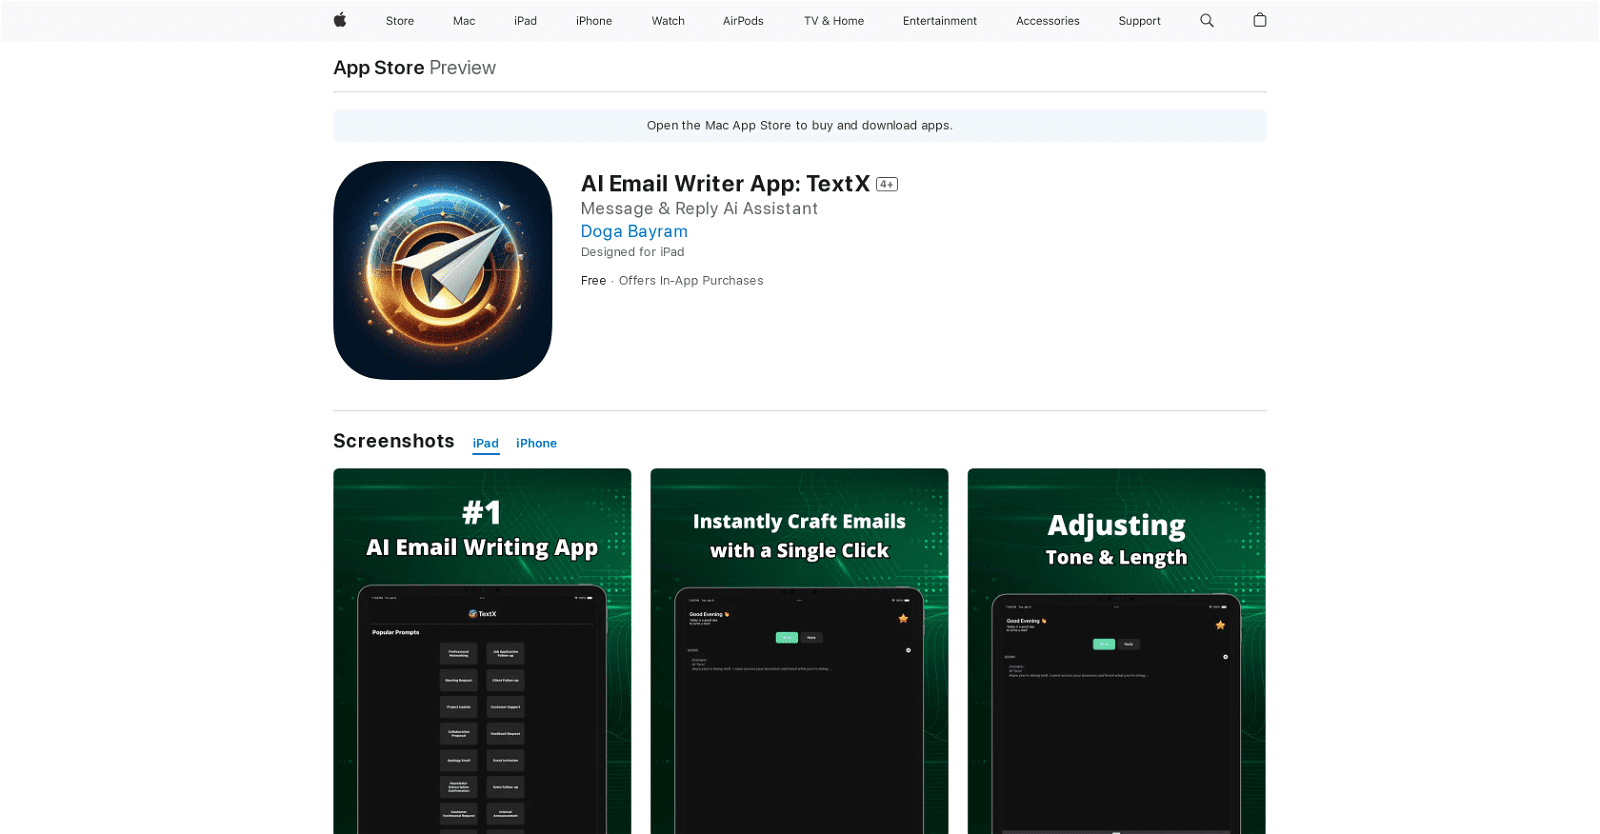Go to the Support page
The width and height of the screenshot is (1600, 834).
[x=1139, y=21]
